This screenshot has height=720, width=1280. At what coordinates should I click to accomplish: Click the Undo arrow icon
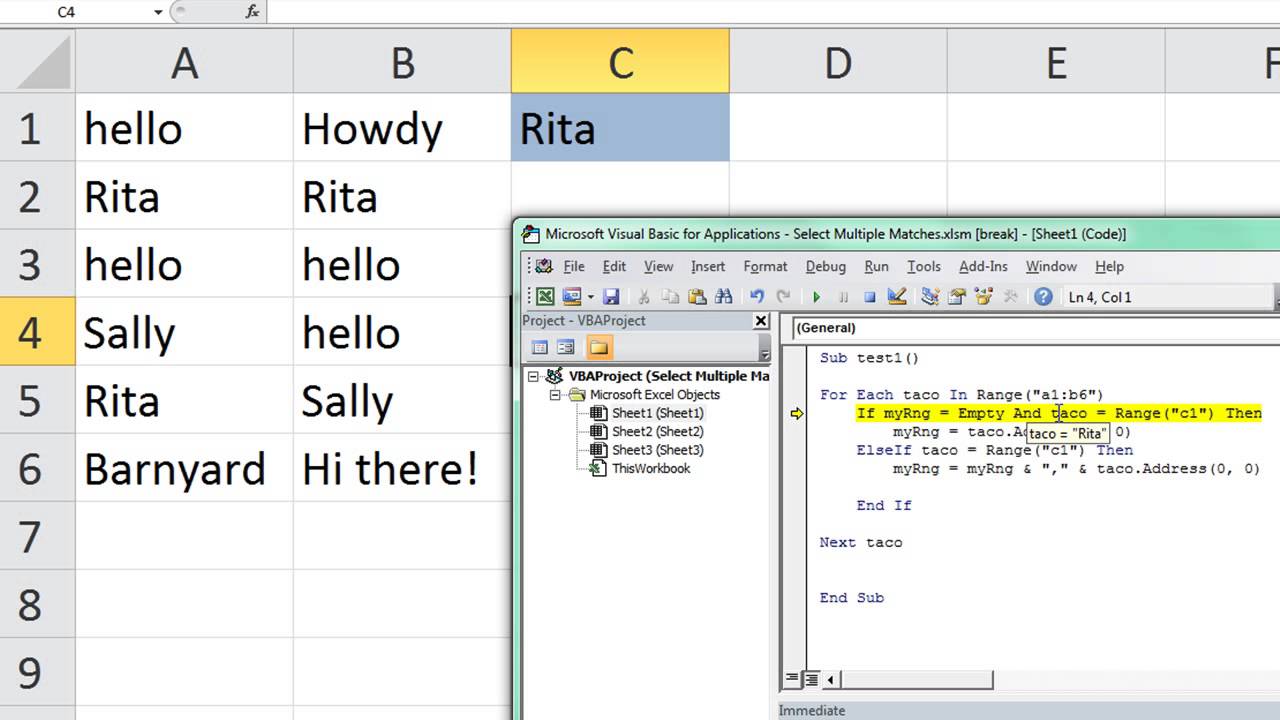(757, 297)
